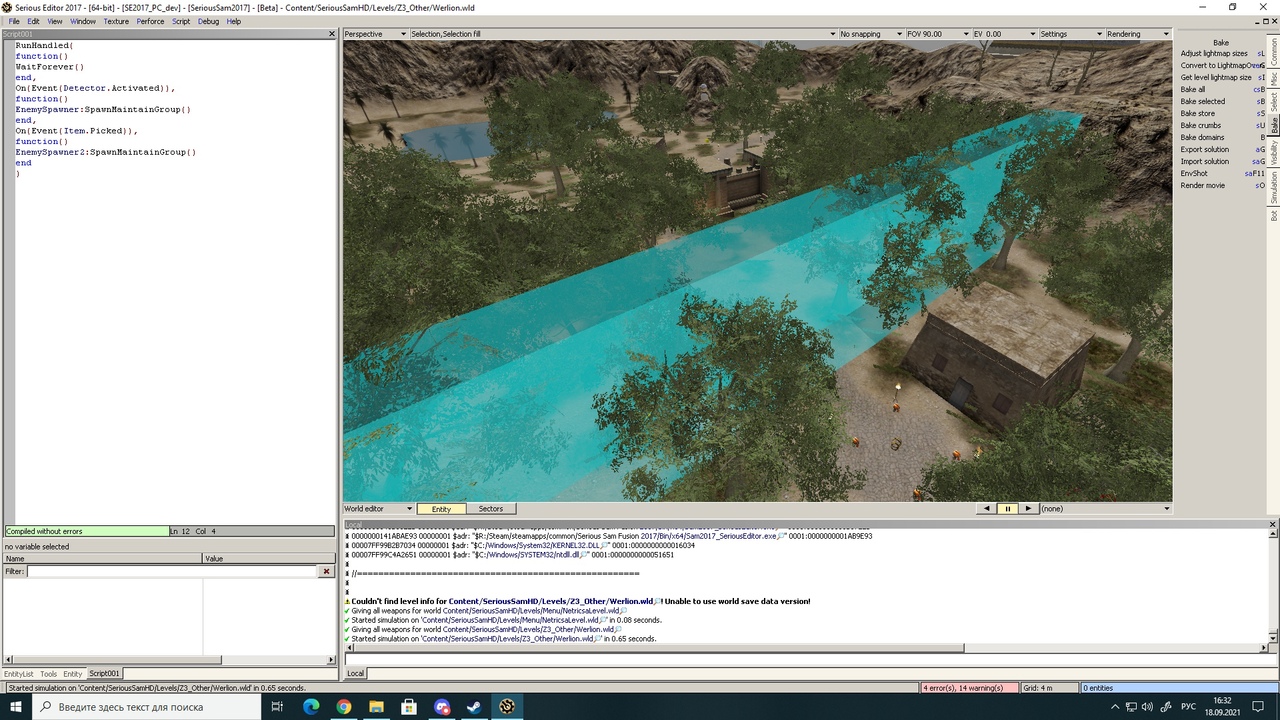This screenshot has height=720, width=1280.
Task: Select the Local log tab
Action: click(355, 674)
